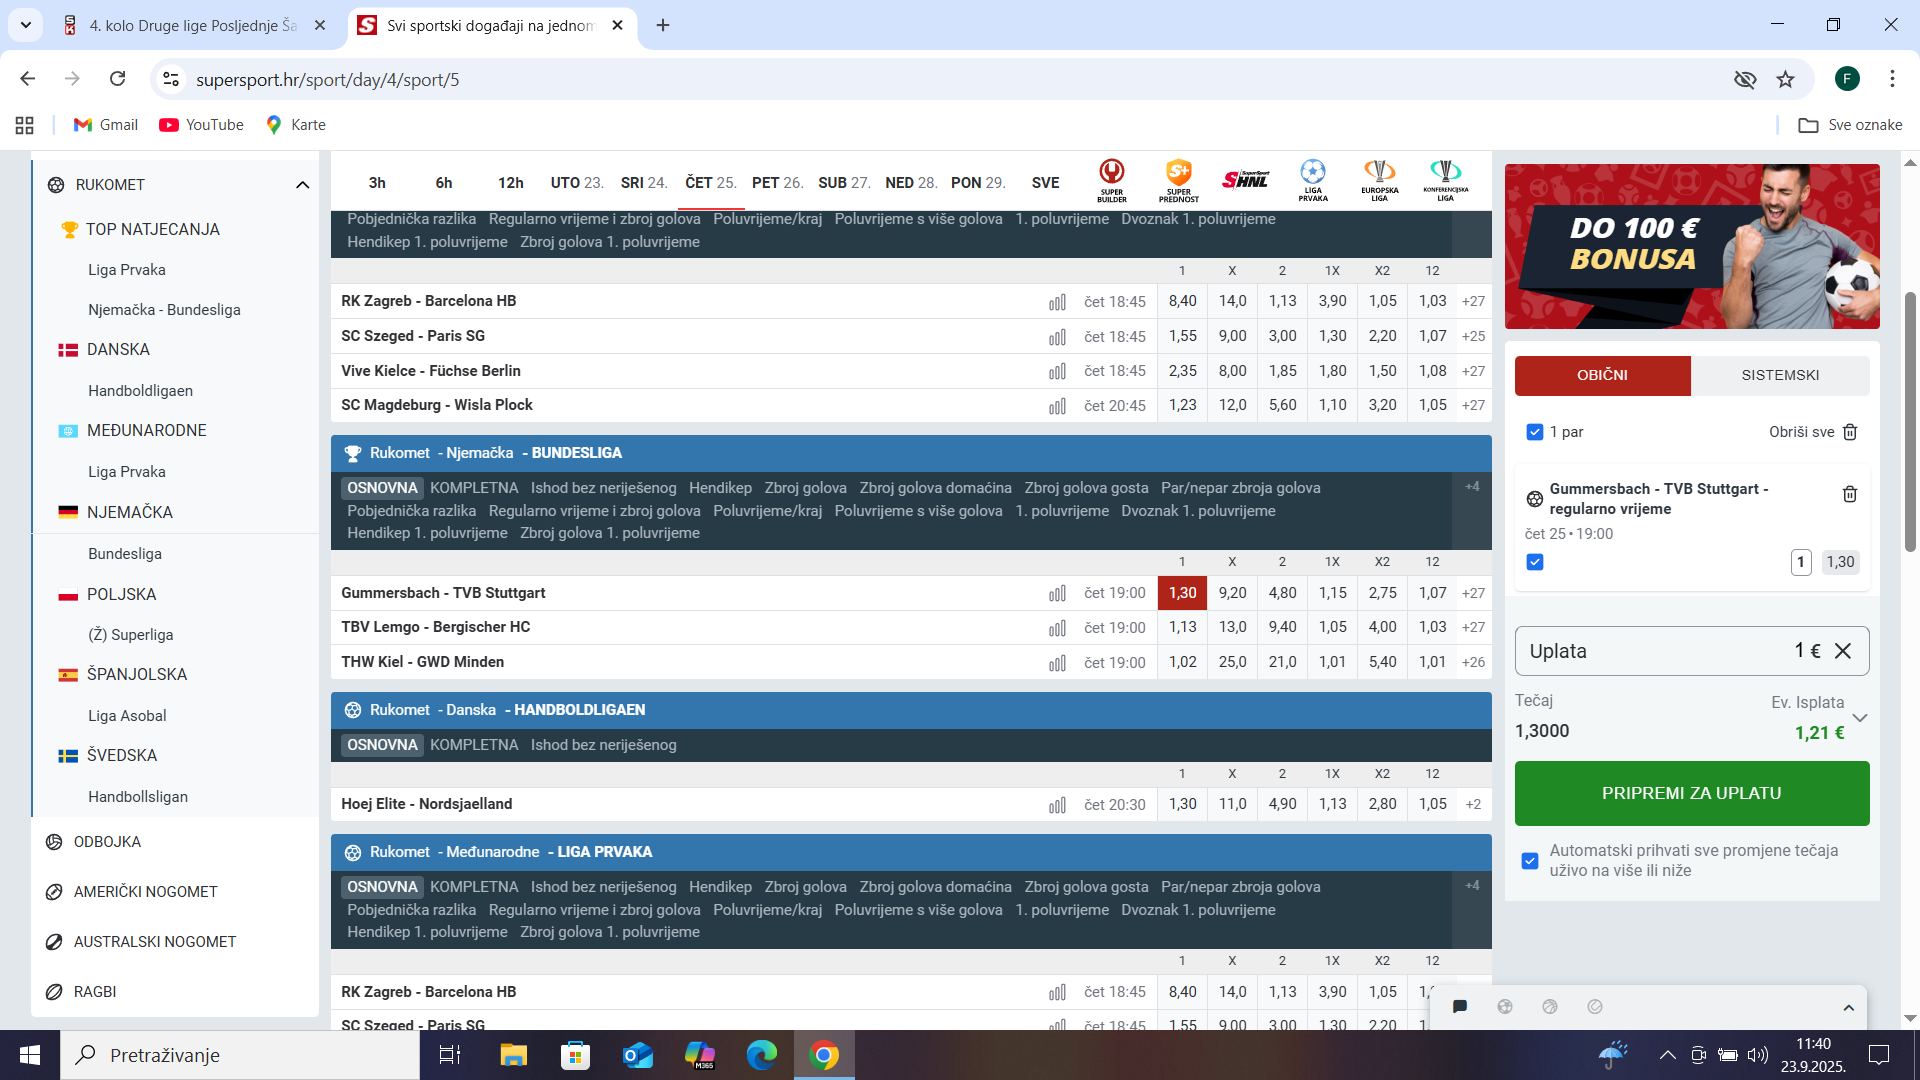Open the Super Builder icon

pyautogui.click(x=1112, y=180)
